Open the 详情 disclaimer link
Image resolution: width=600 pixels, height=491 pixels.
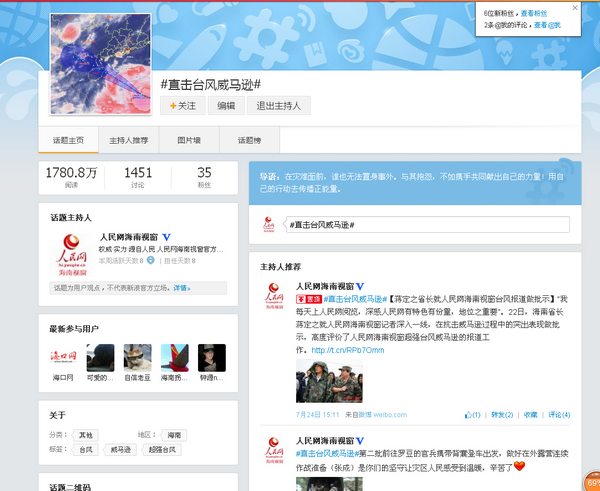[182, 288]
